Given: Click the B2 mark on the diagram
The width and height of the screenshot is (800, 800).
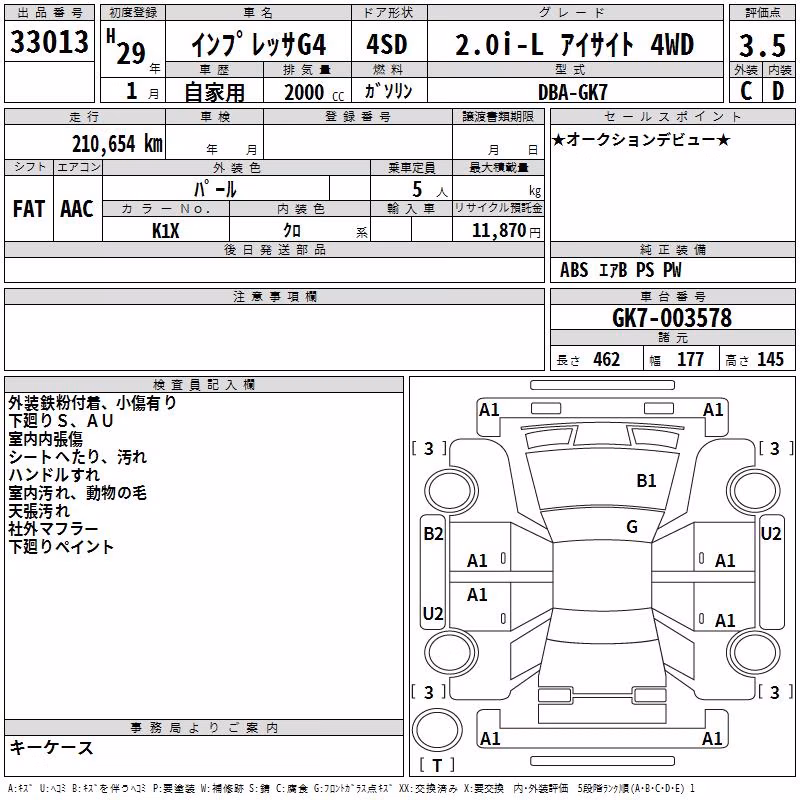Looking at the screenshot, I should pyautogui.click(x=433, y=534).
